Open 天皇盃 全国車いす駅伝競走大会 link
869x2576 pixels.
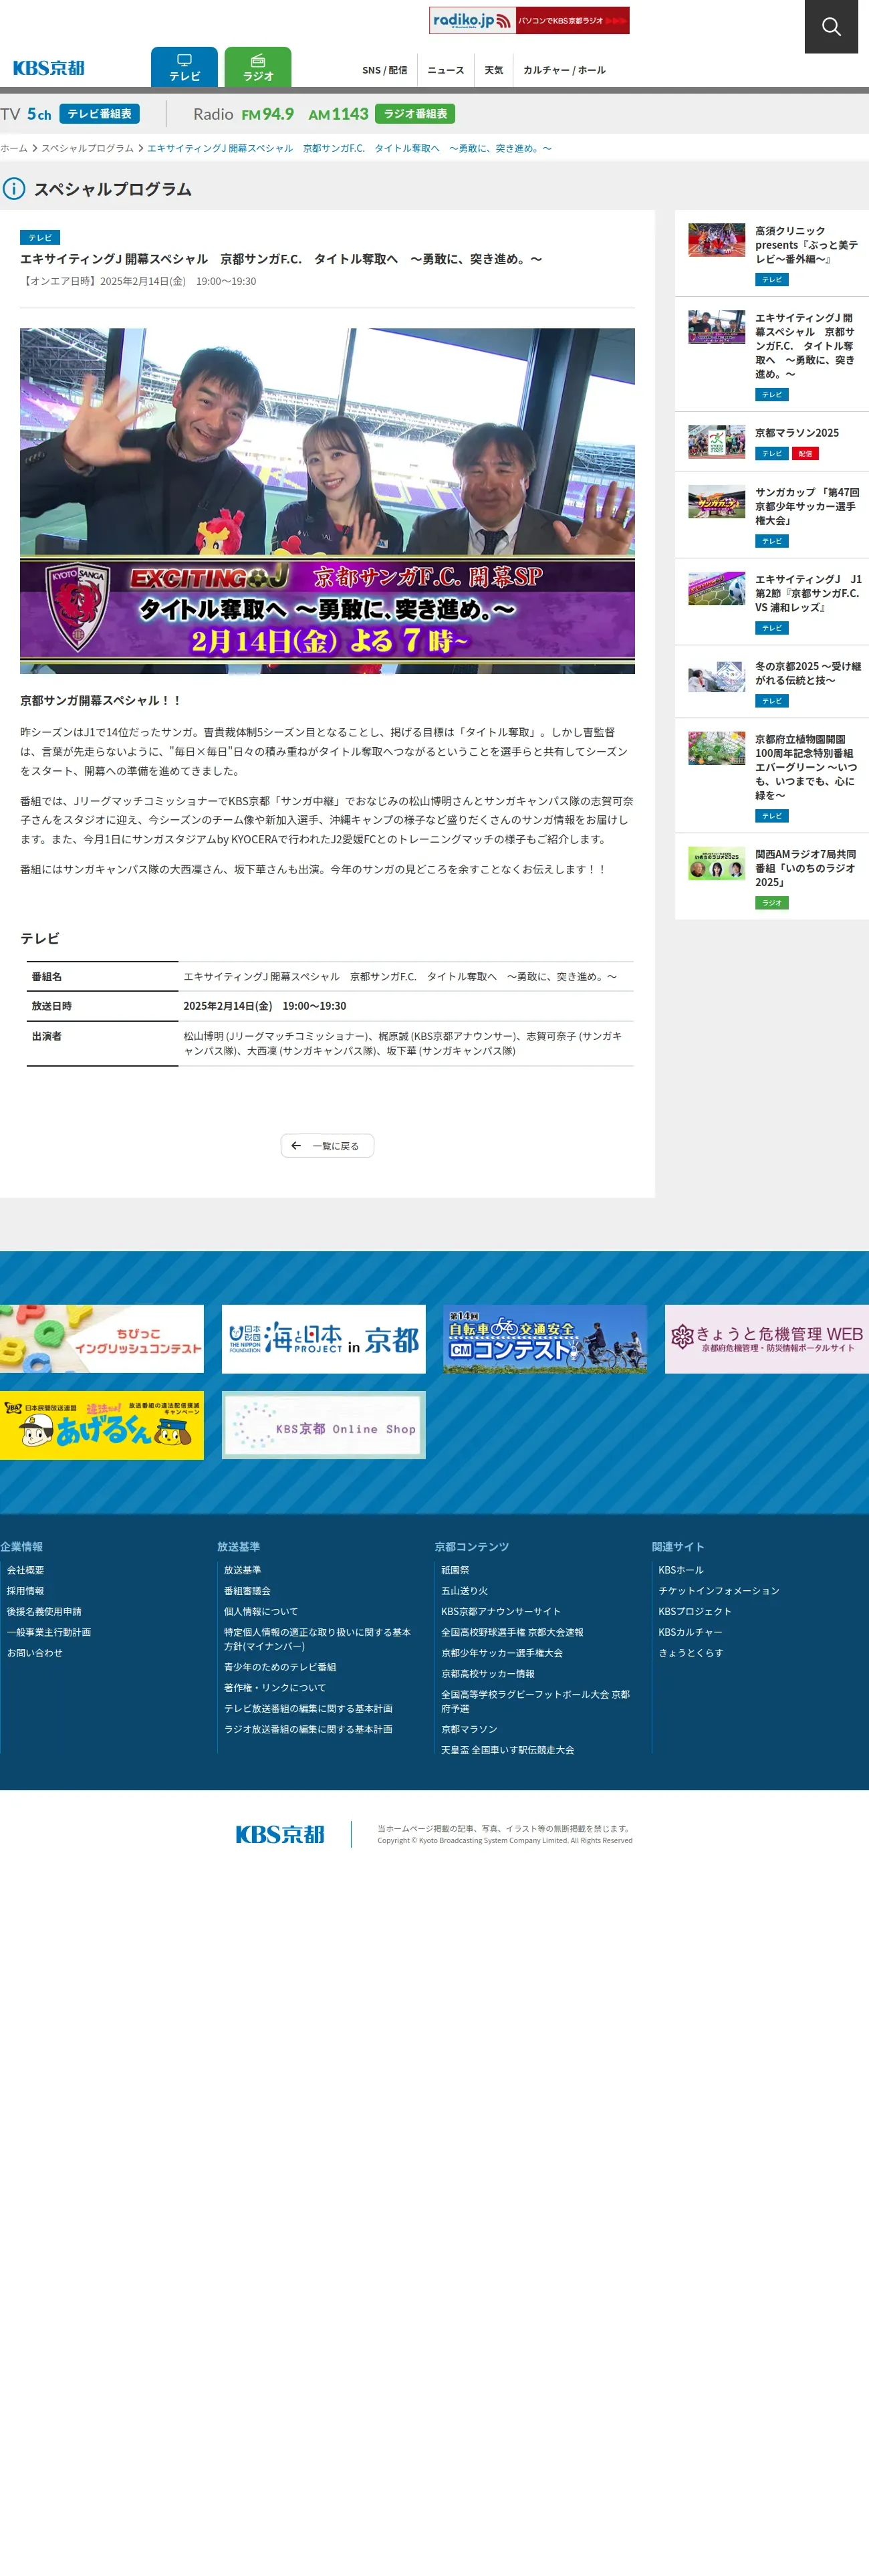508,1750
